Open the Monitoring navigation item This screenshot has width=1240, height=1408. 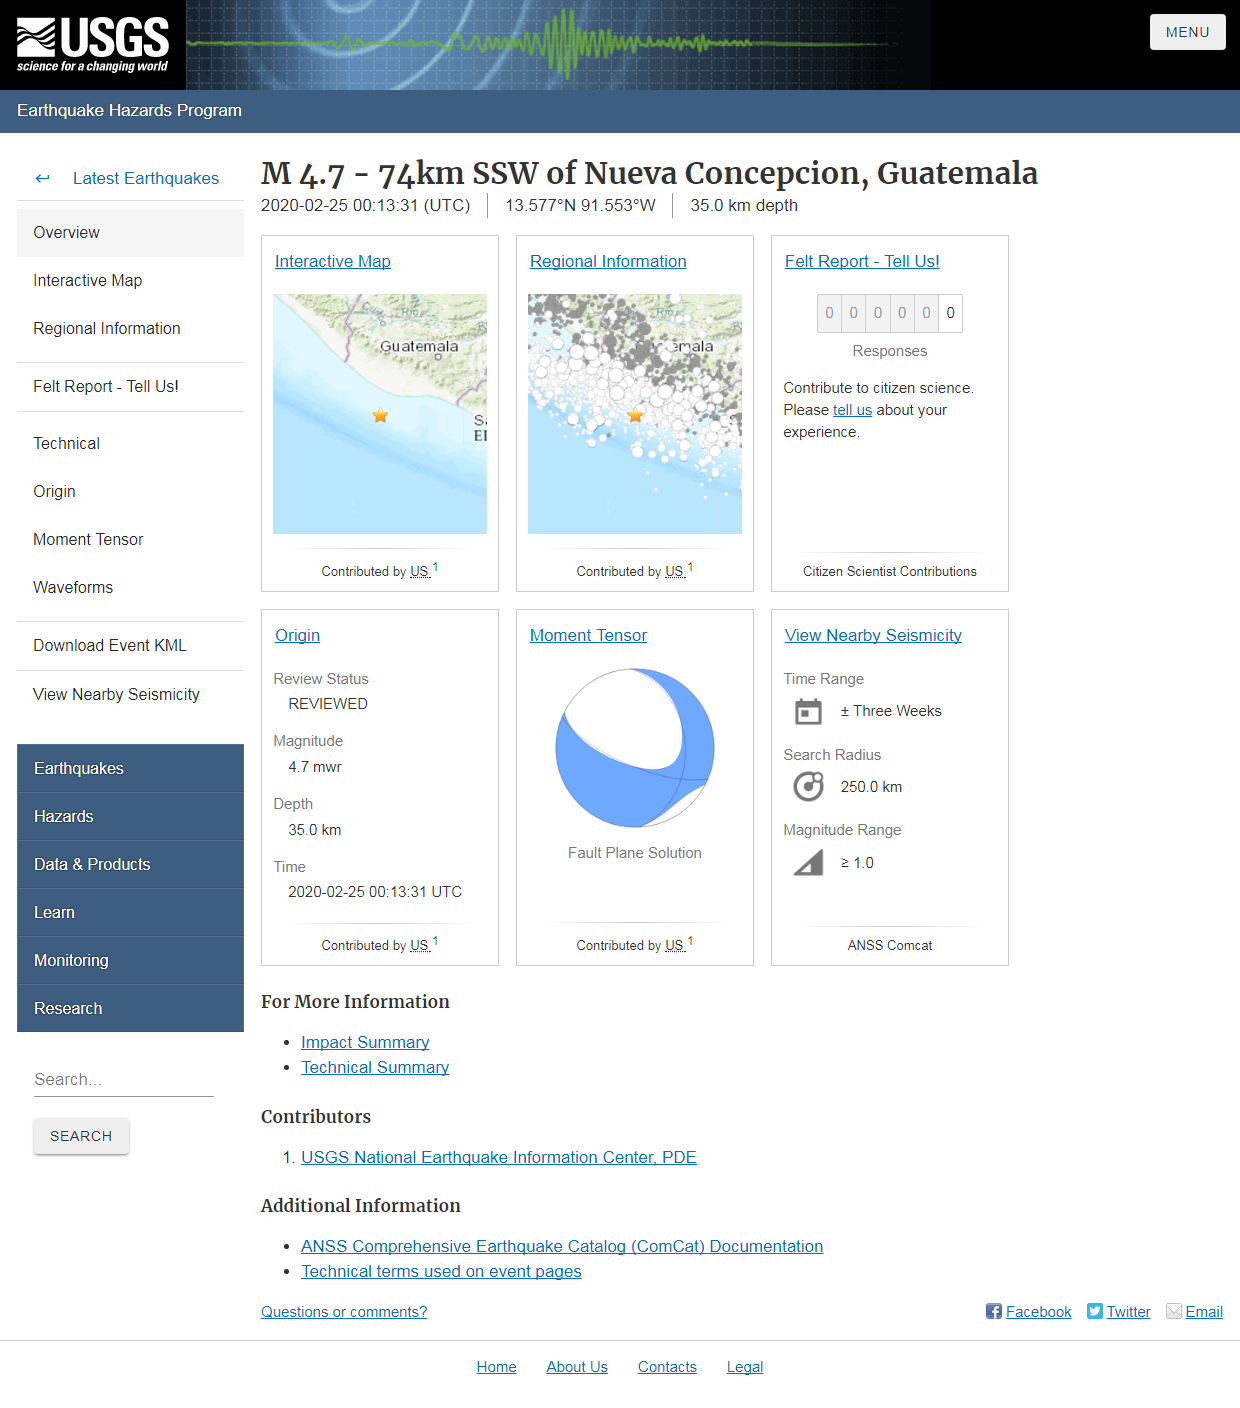(x=130, y=960)
